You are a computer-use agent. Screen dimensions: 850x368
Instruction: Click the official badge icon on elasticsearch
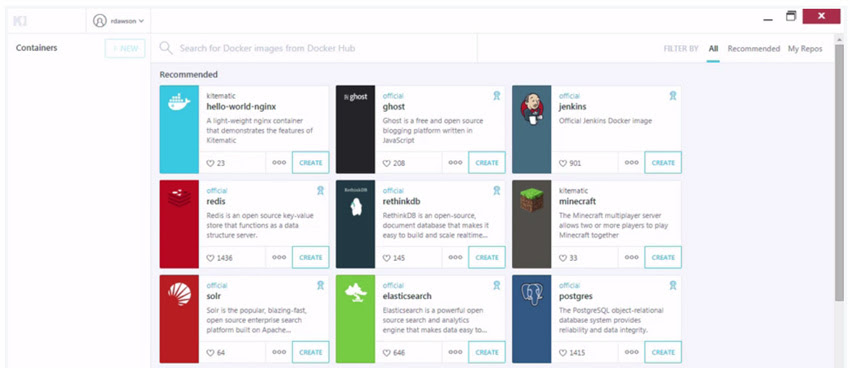(496, 286)
